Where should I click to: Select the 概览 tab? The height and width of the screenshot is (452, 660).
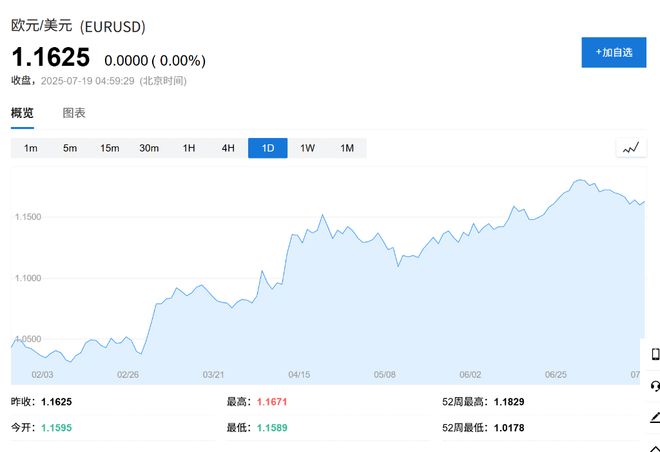click(x=22, y=113)
